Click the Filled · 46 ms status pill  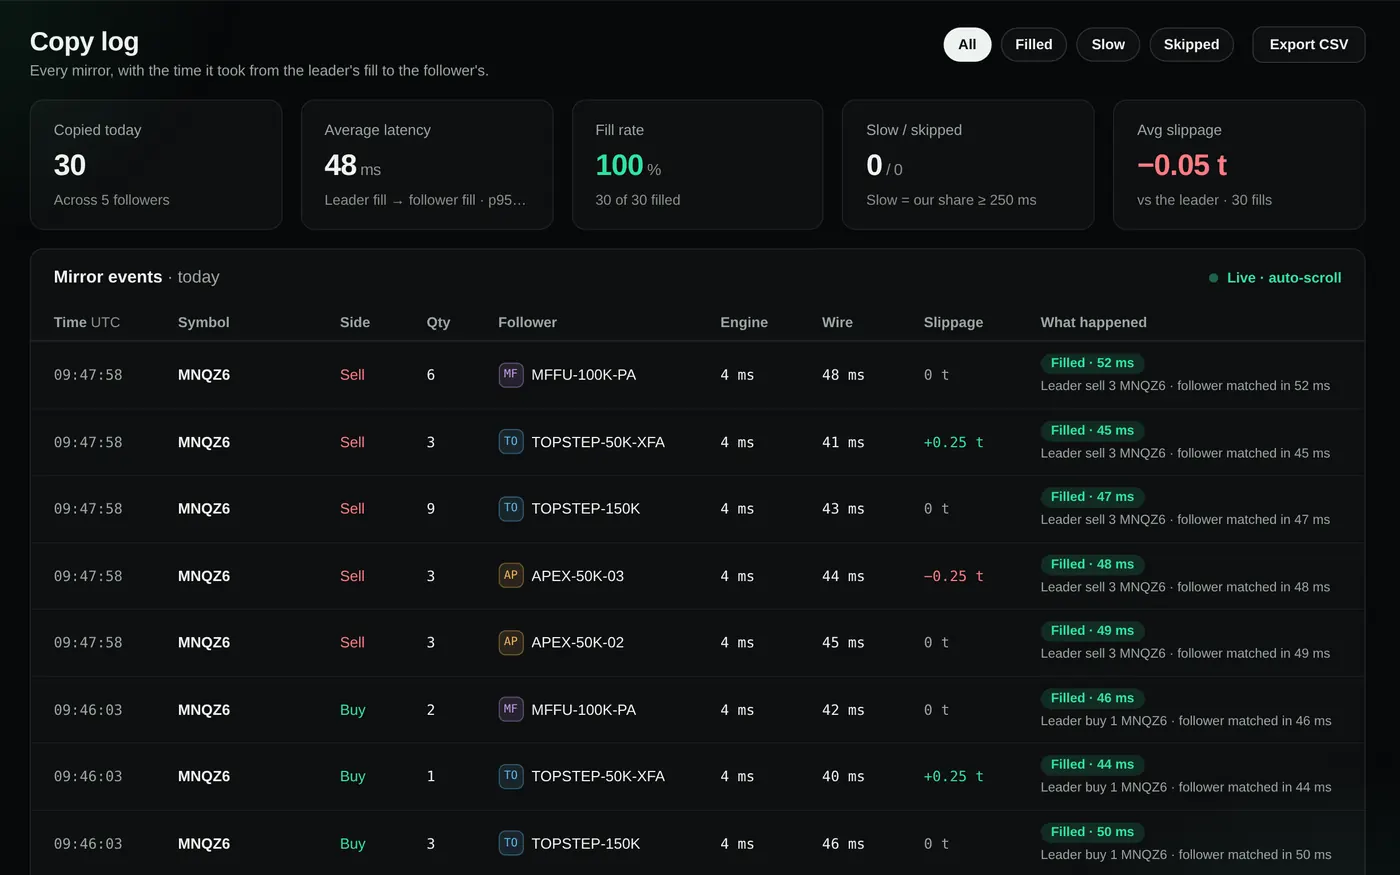(1092, 698)
